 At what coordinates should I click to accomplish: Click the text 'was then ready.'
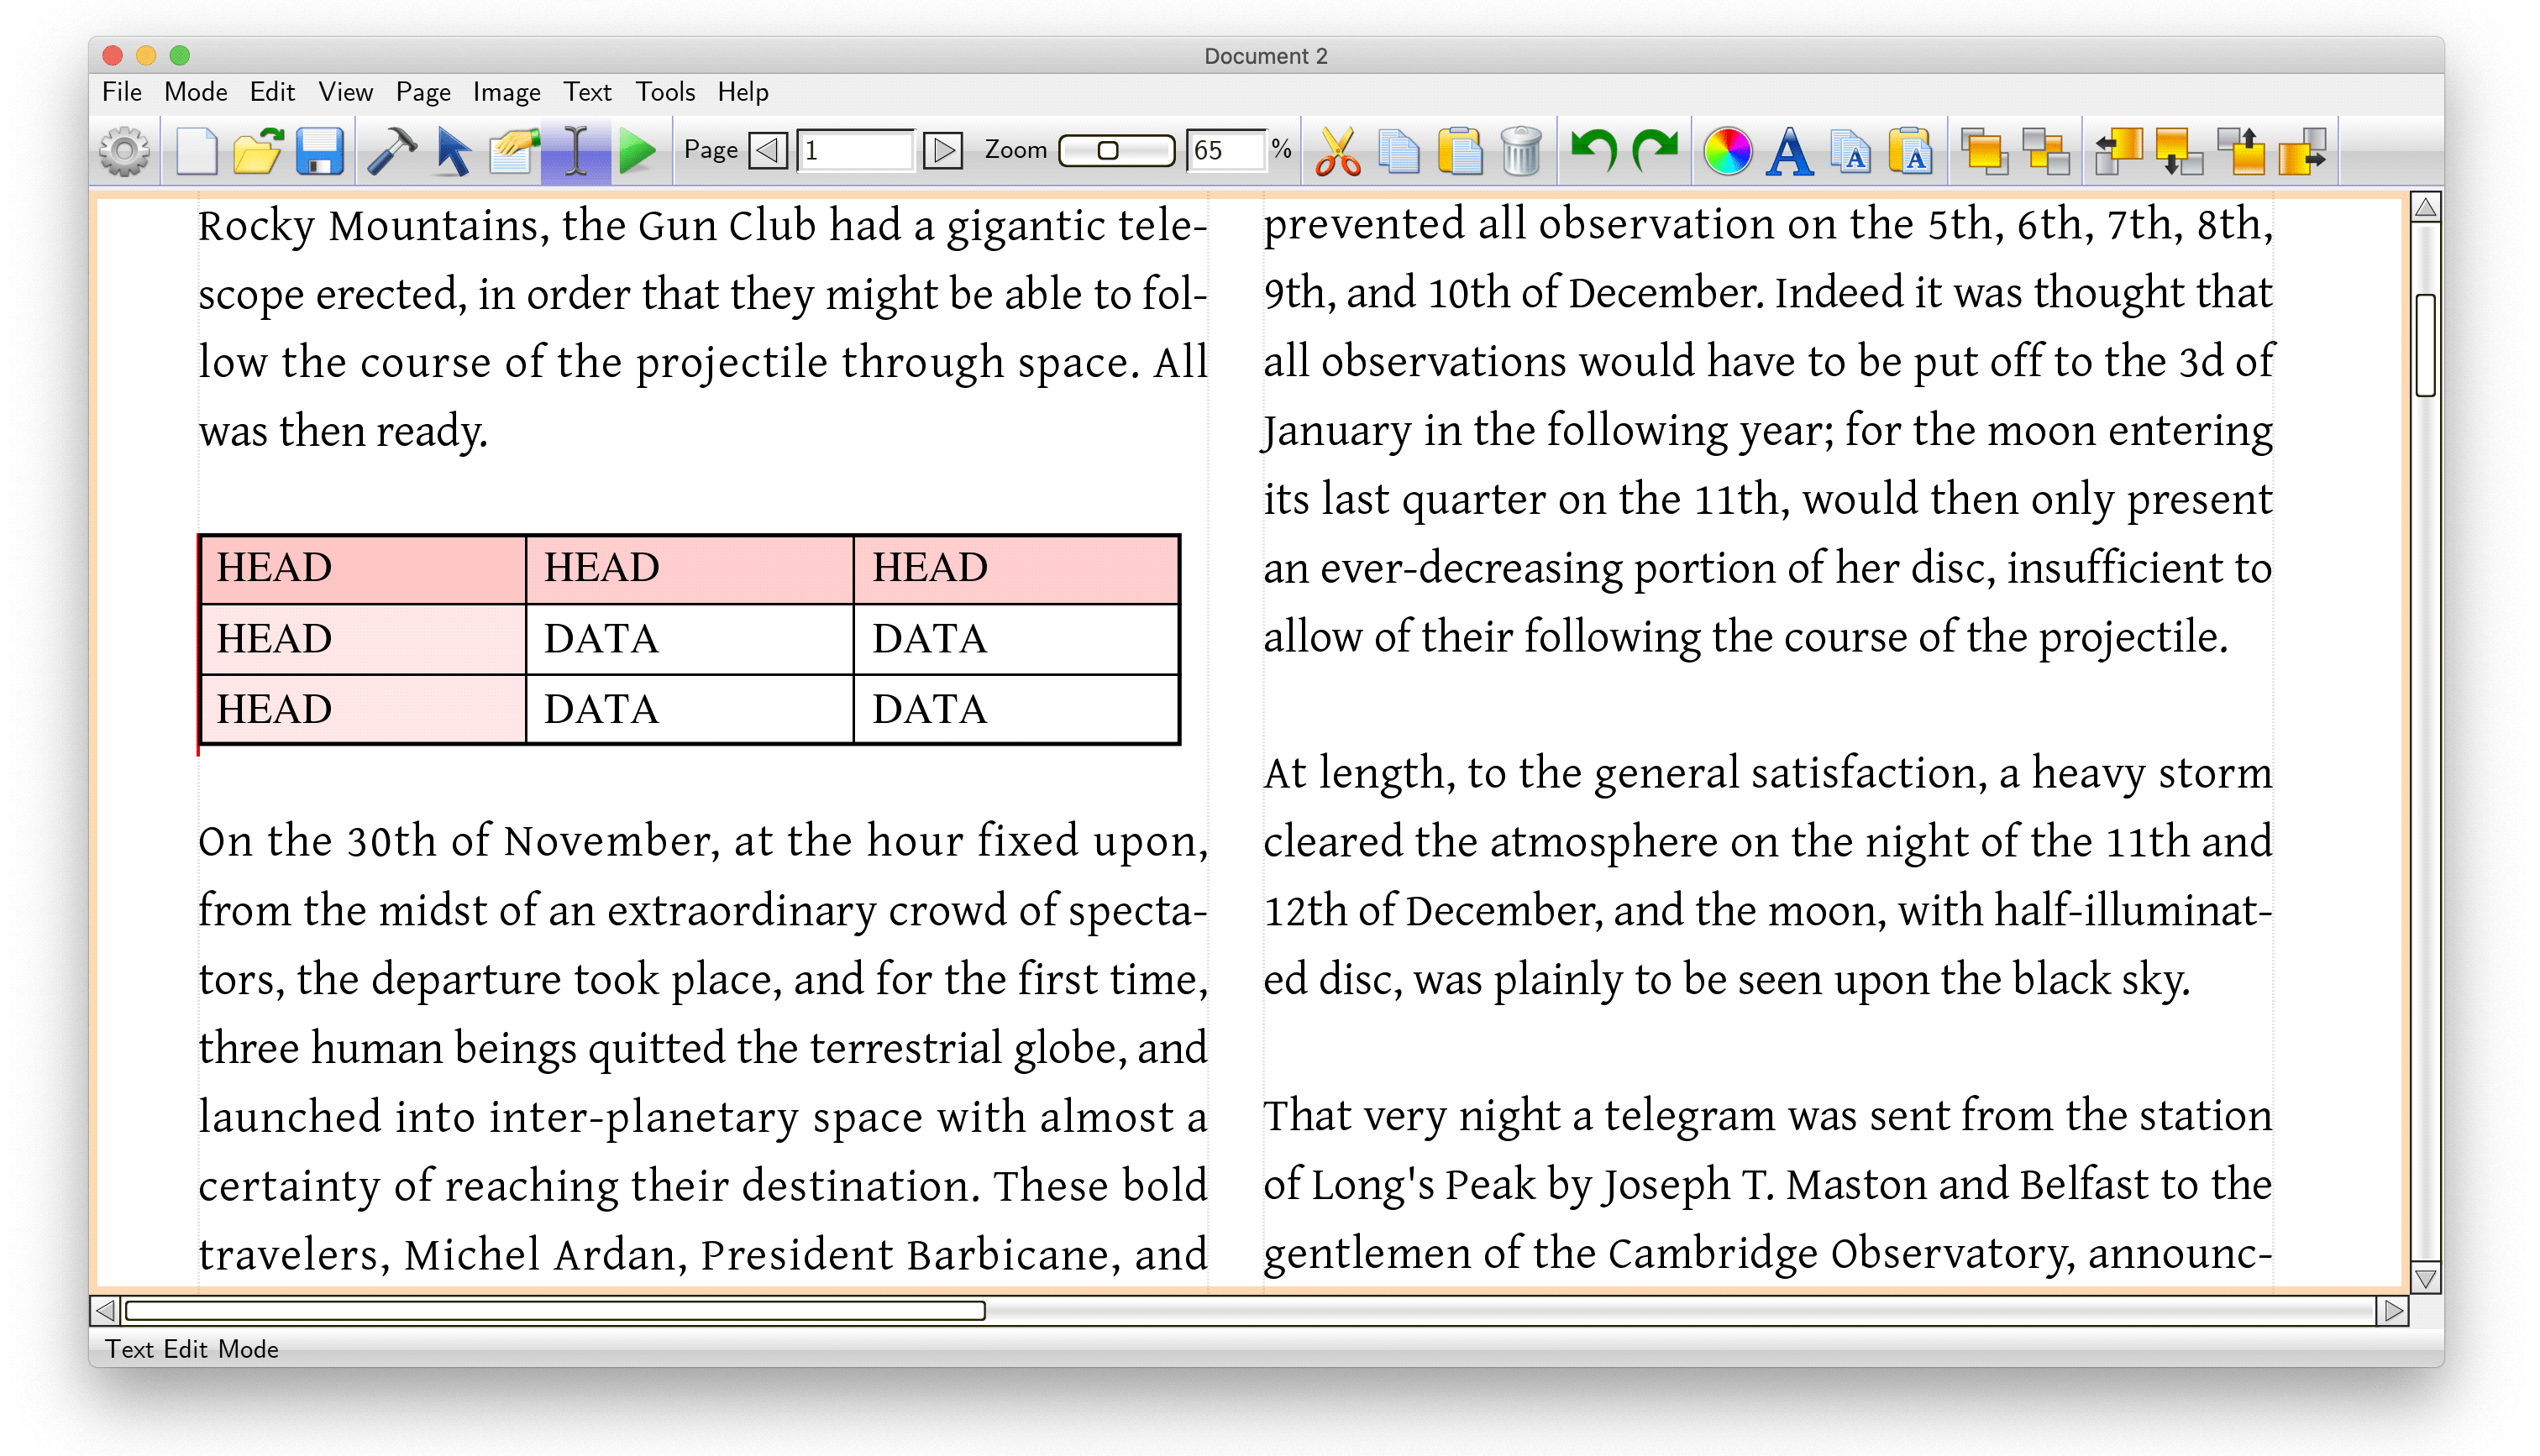[x=343, y=432]
